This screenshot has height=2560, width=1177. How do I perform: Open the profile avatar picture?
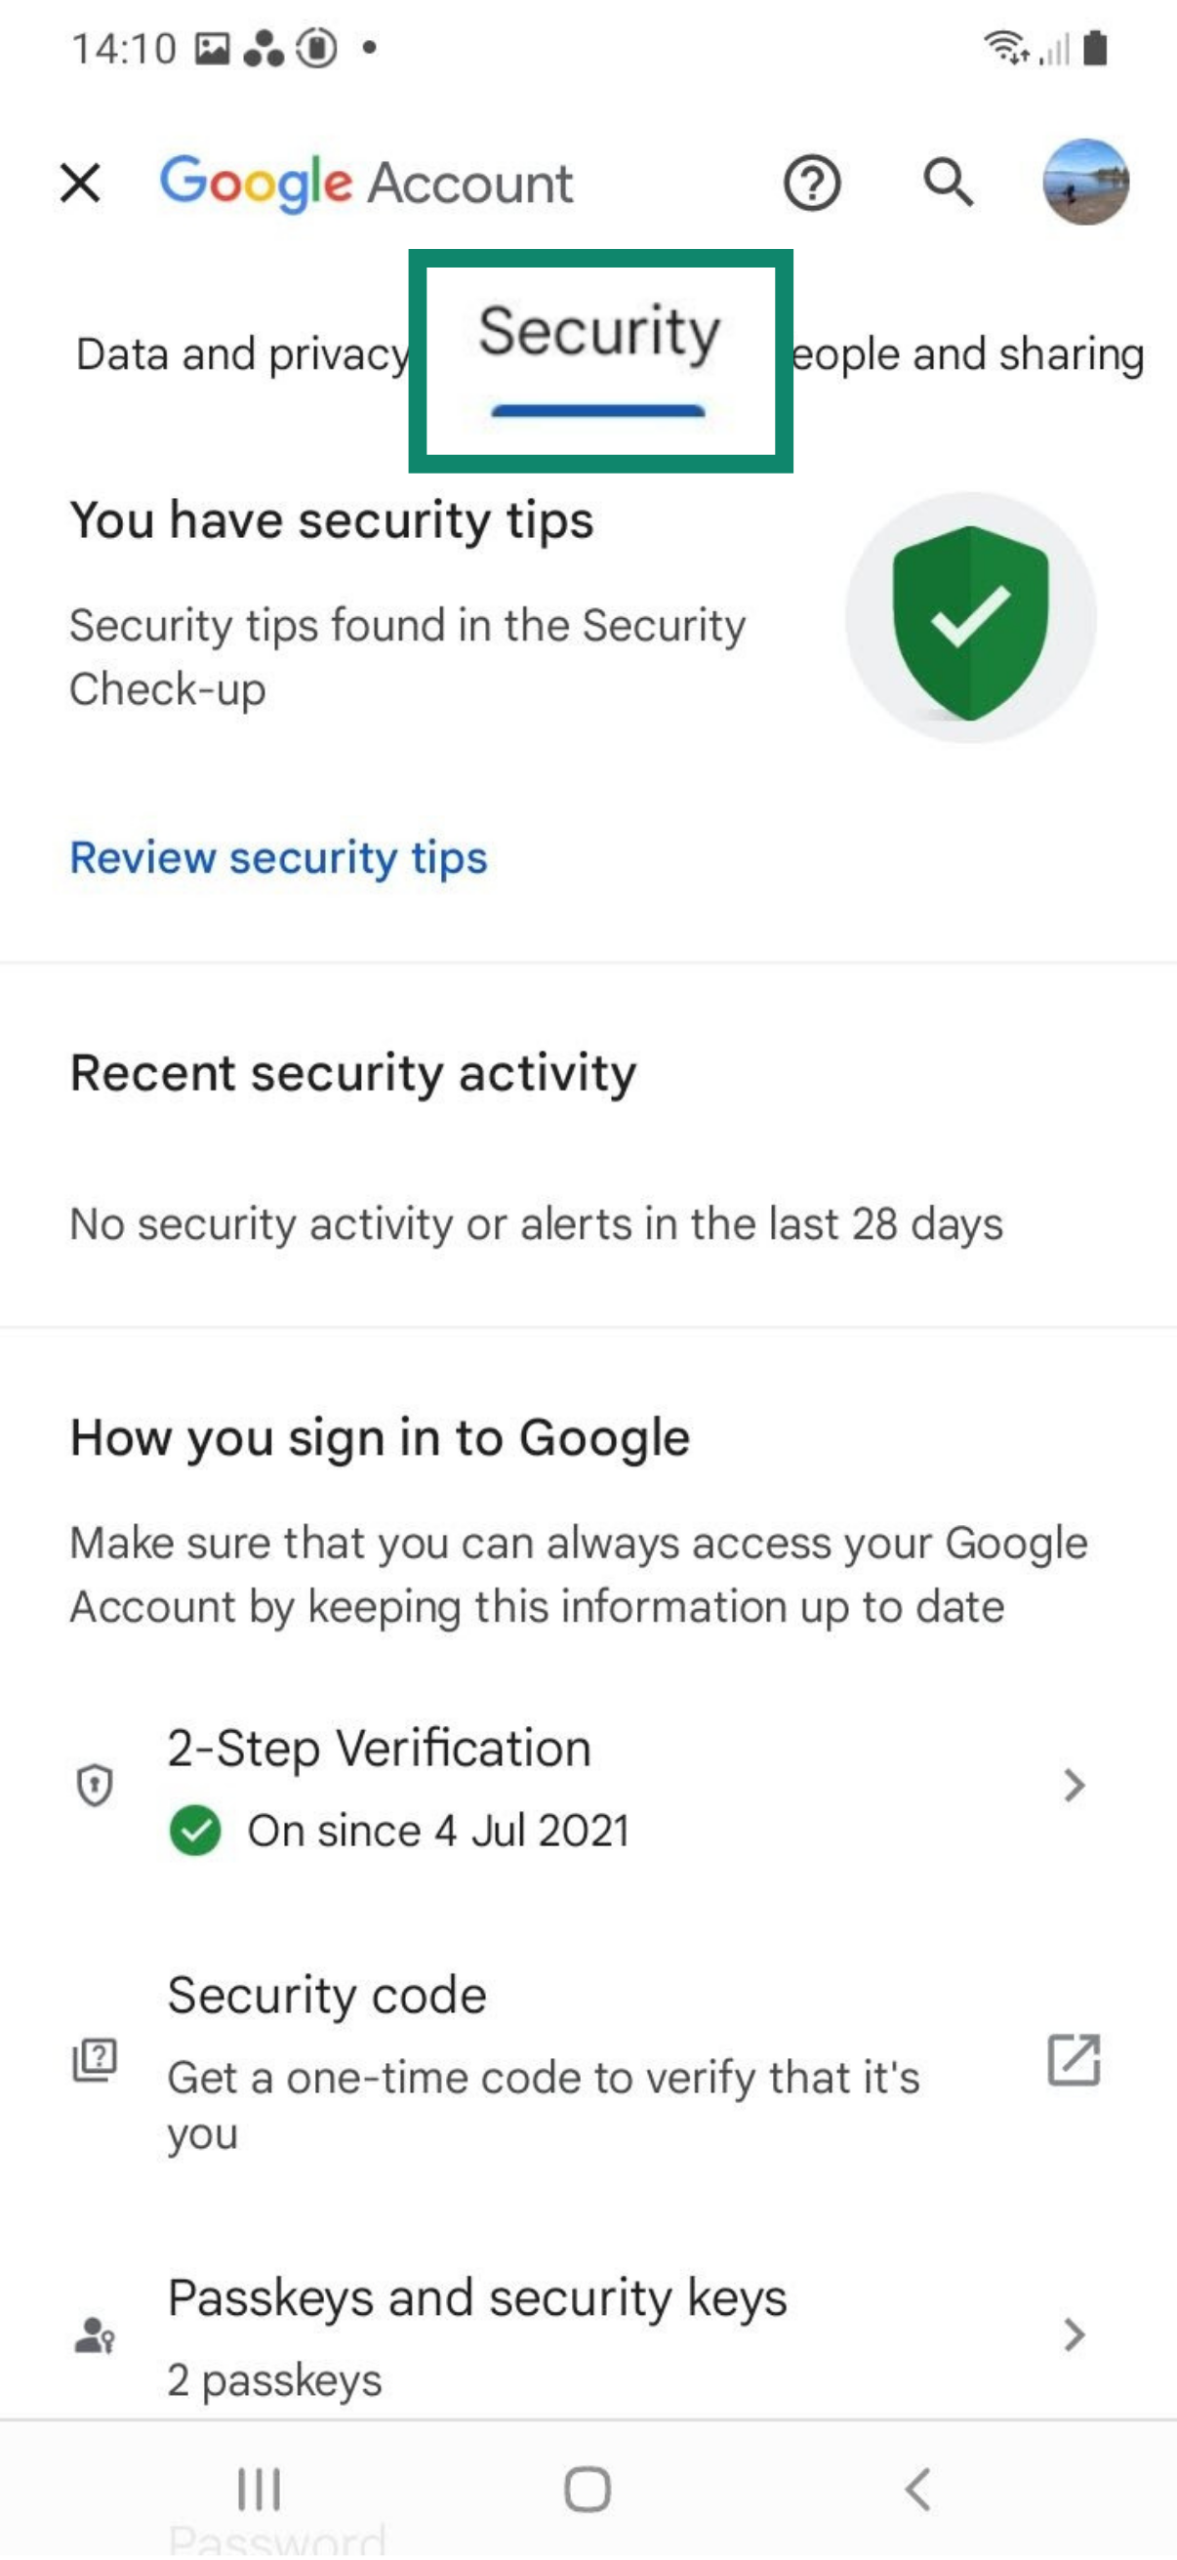1085,184
